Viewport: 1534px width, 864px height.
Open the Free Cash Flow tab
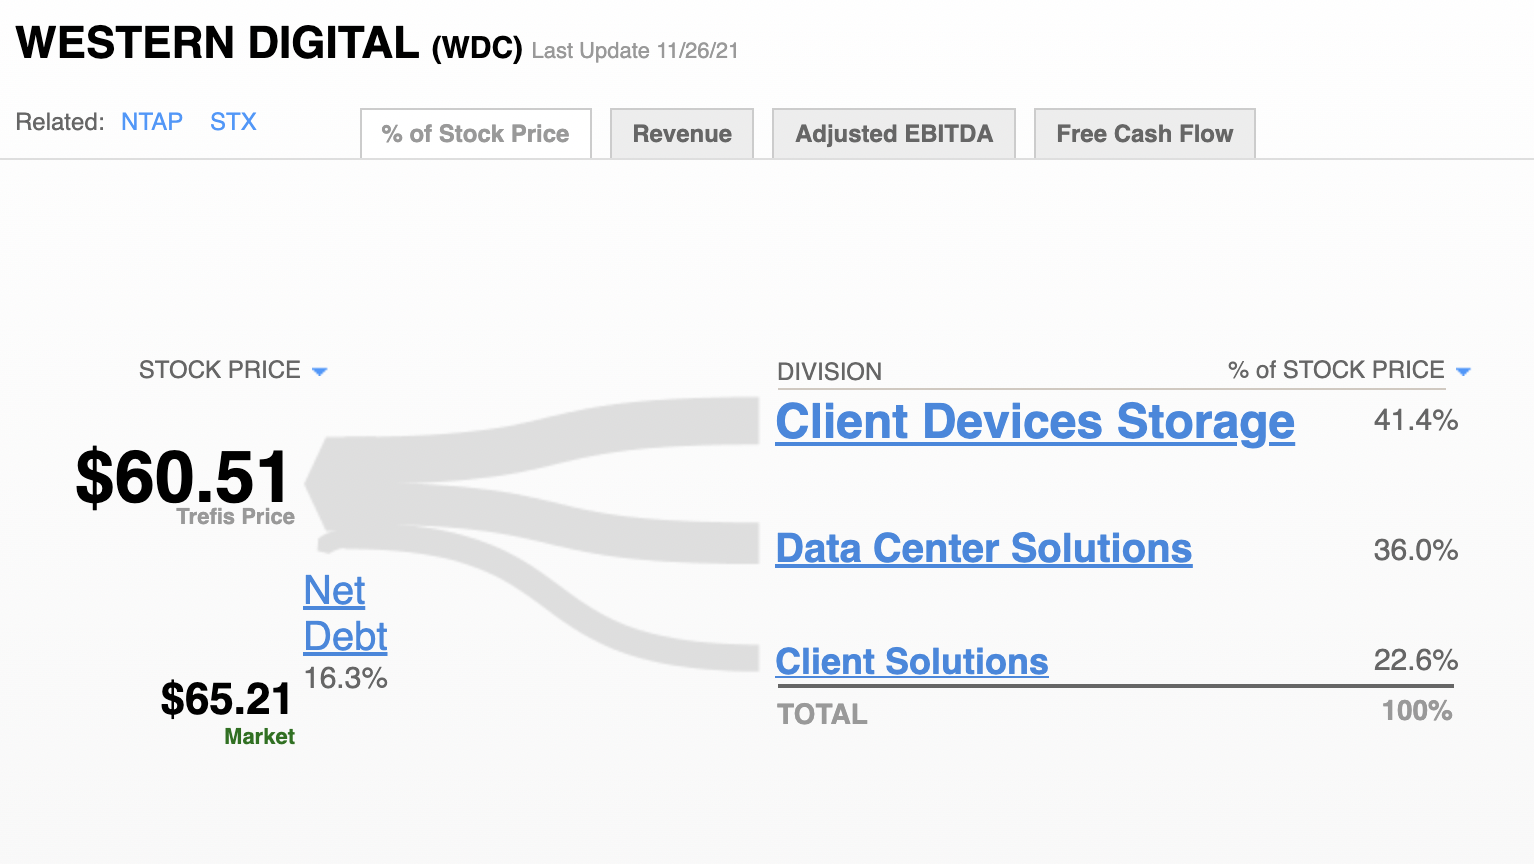coord(1145,134)
